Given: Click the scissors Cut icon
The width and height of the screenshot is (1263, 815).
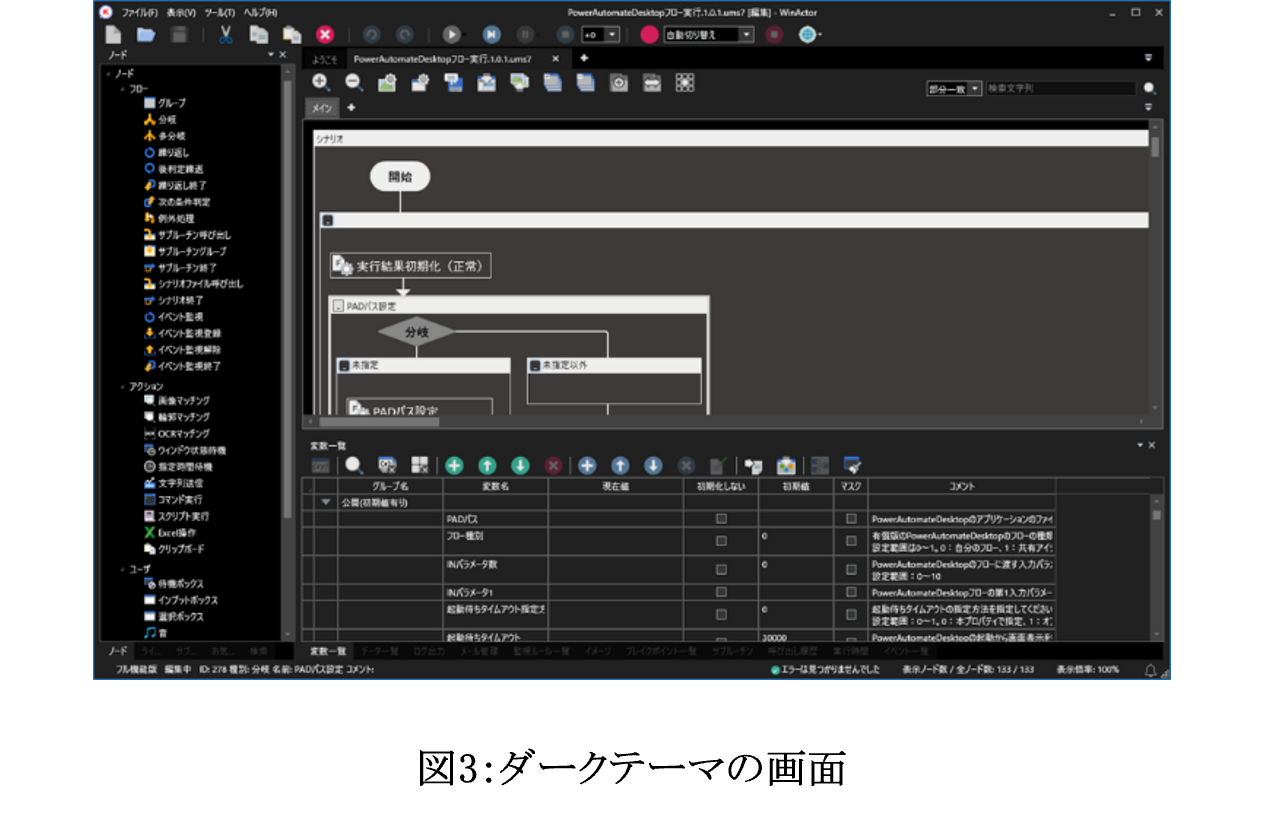Looking at the screenshot, I should pos(226,34).
